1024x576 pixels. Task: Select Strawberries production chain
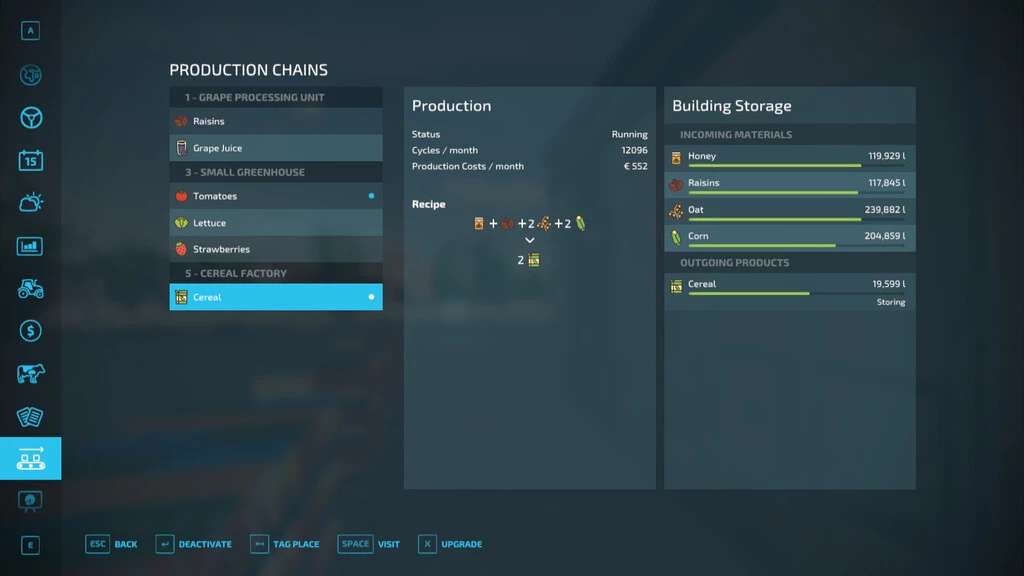[275, 249]
